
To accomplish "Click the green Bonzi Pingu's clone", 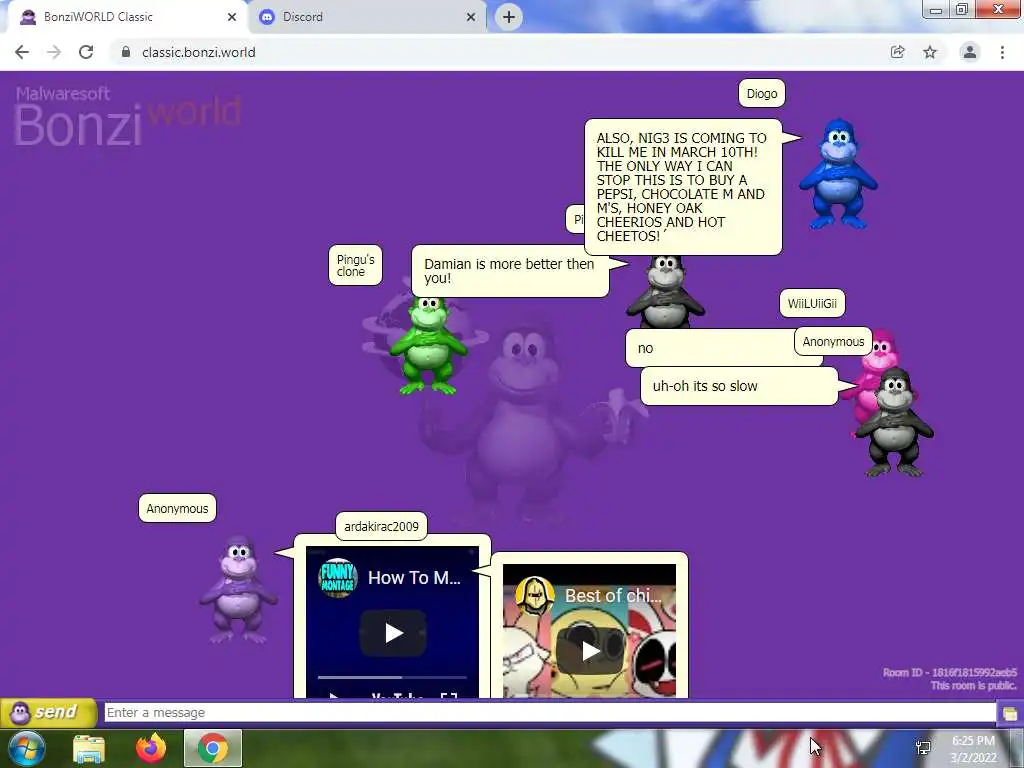I will pyautogui.click(x=428, y=345).
